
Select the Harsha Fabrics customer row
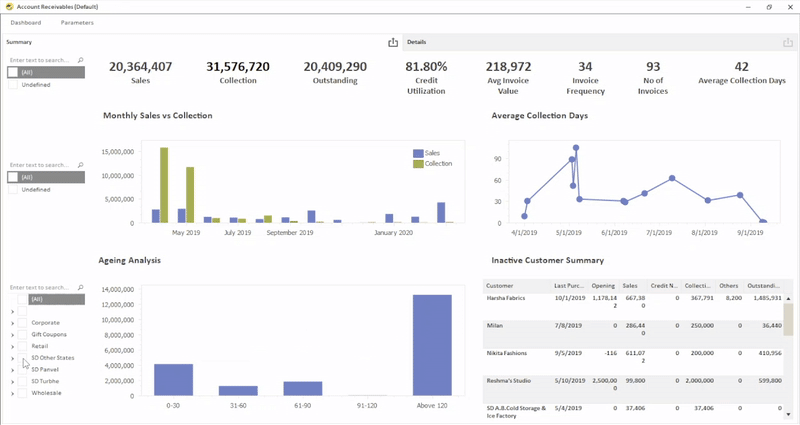pyautogui.click(x=633, y=306)
